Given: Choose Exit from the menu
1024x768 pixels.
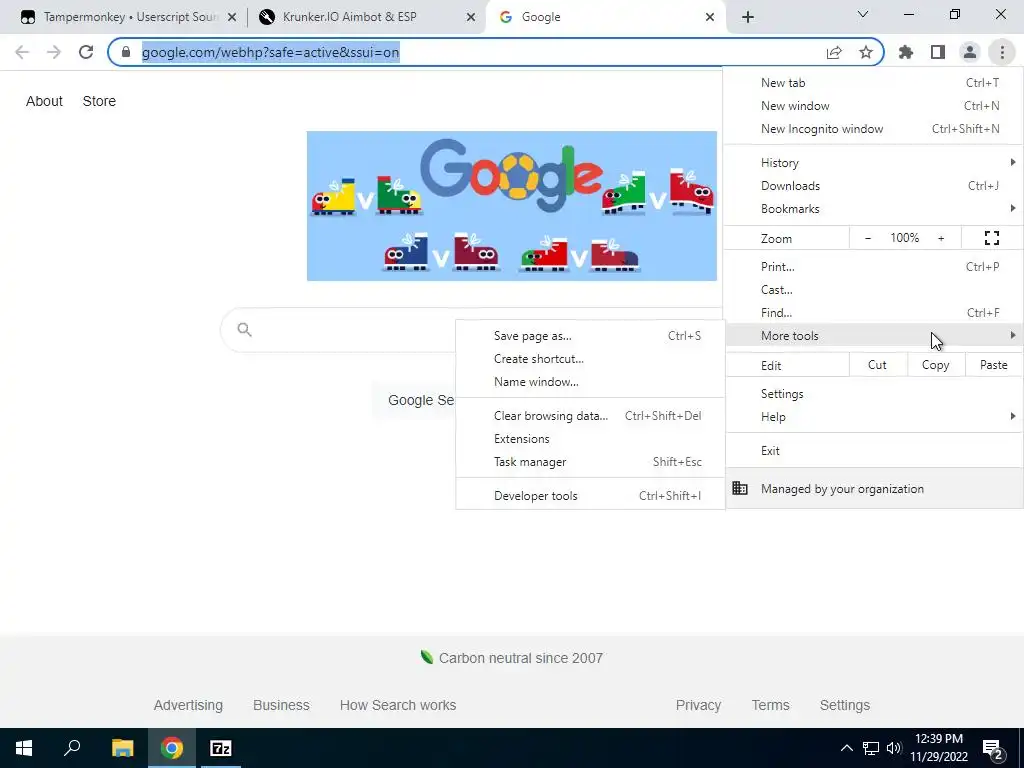Looking at the screenshot, I should 873,451.
